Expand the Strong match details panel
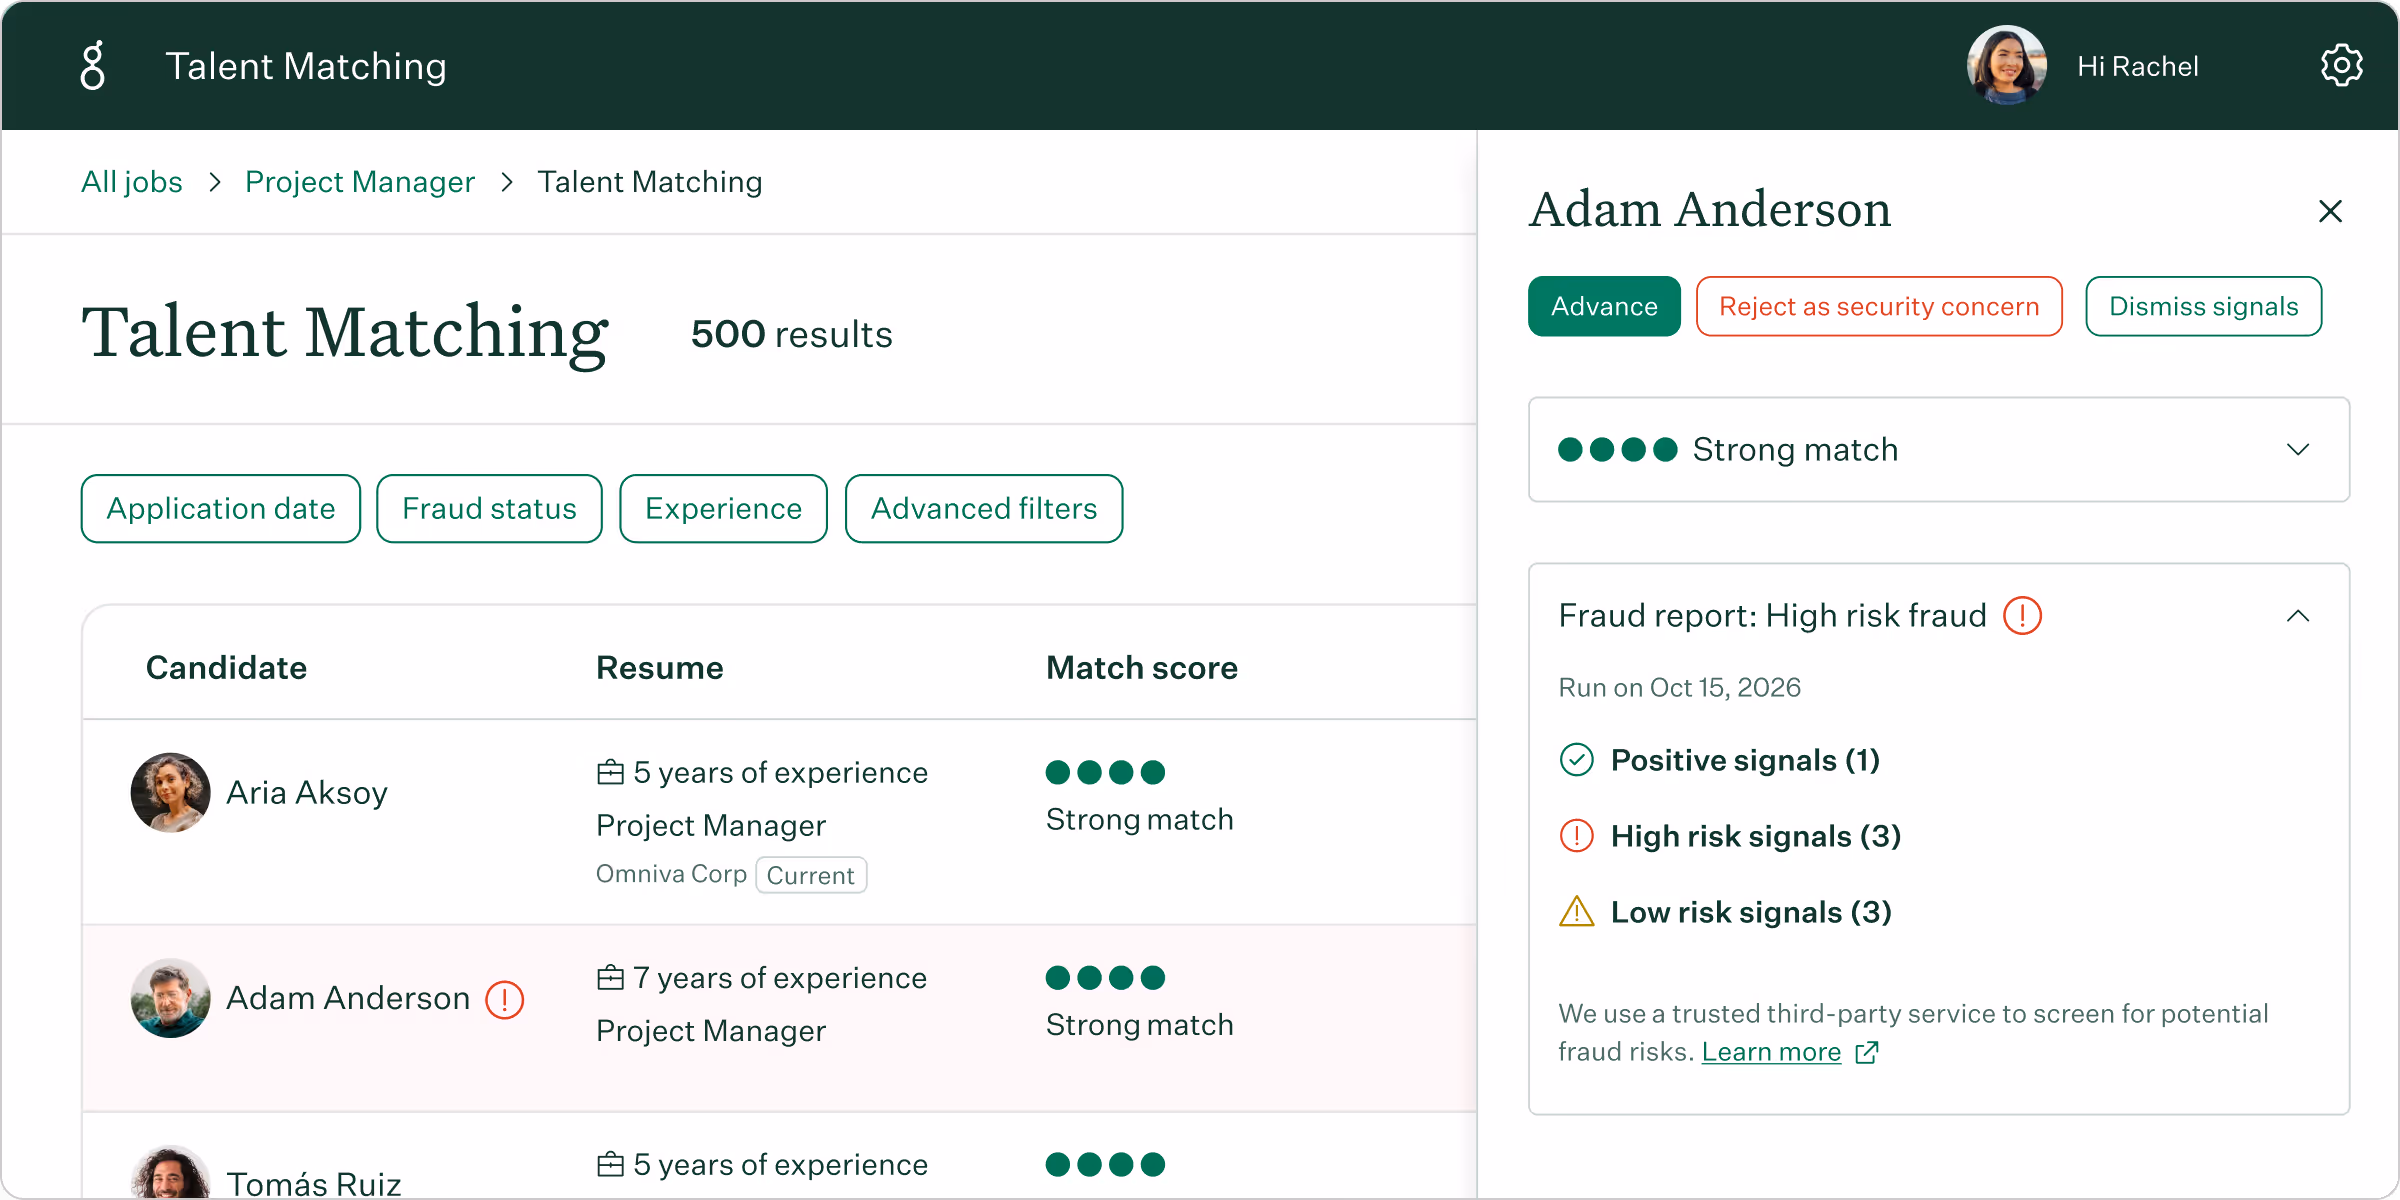The width and height of the screenshot is (2400, 1200). coord(2297,450)
